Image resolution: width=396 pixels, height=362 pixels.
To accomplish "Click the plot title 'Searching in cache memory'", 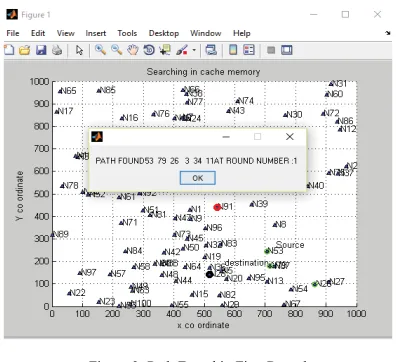I will [x=203, y=72].
